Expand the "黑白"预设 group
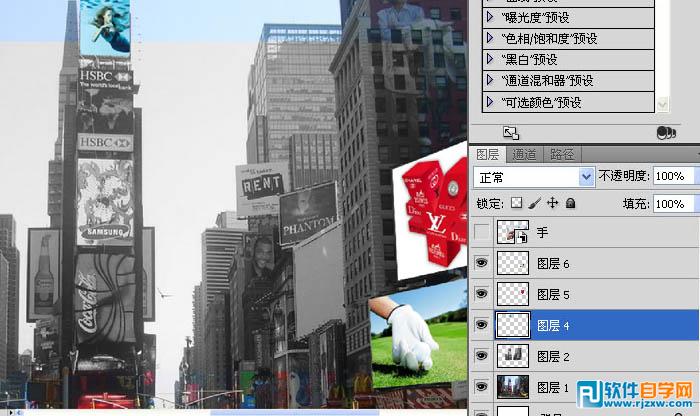This screenshot has width=700, height=416. [x=490, y=59]
